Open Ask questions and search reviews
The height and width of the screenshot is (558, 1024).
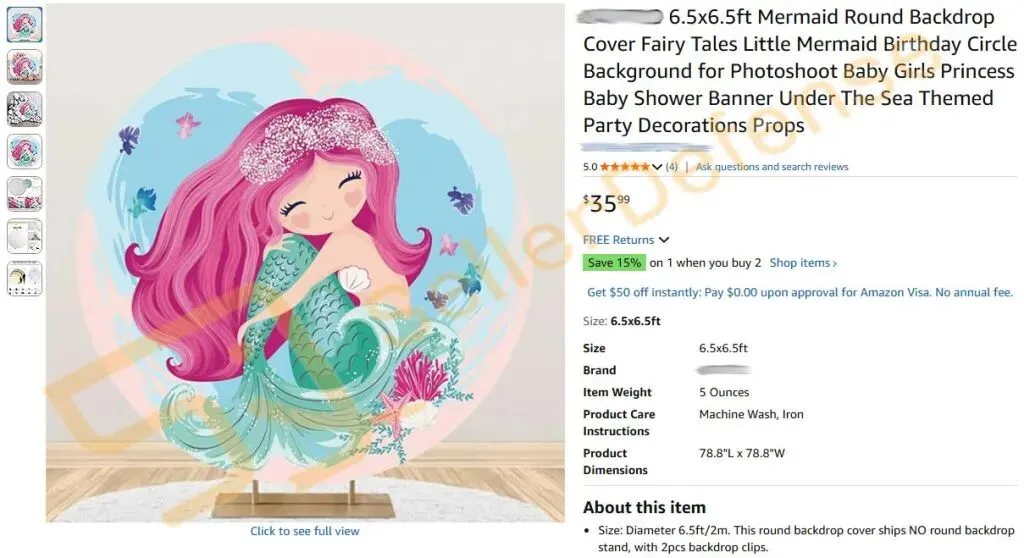(771, 167)
